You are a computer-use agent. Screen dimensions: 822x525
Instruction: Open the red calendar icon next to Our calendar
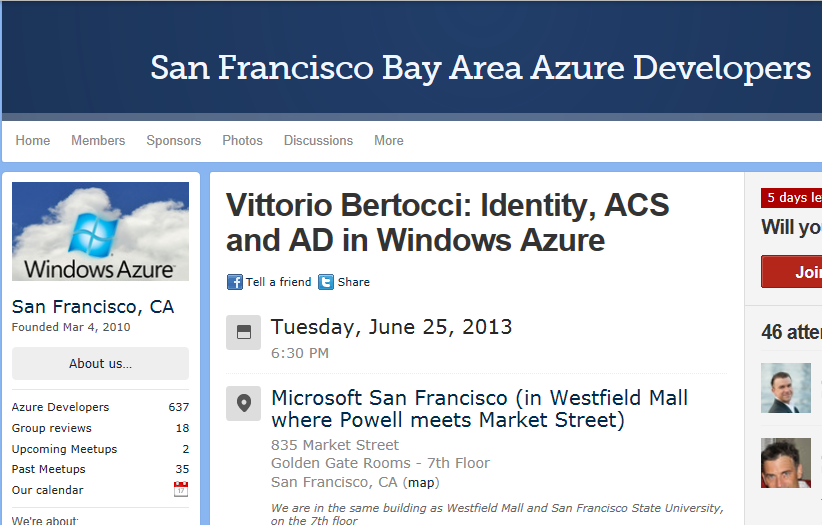click(181, 489)
